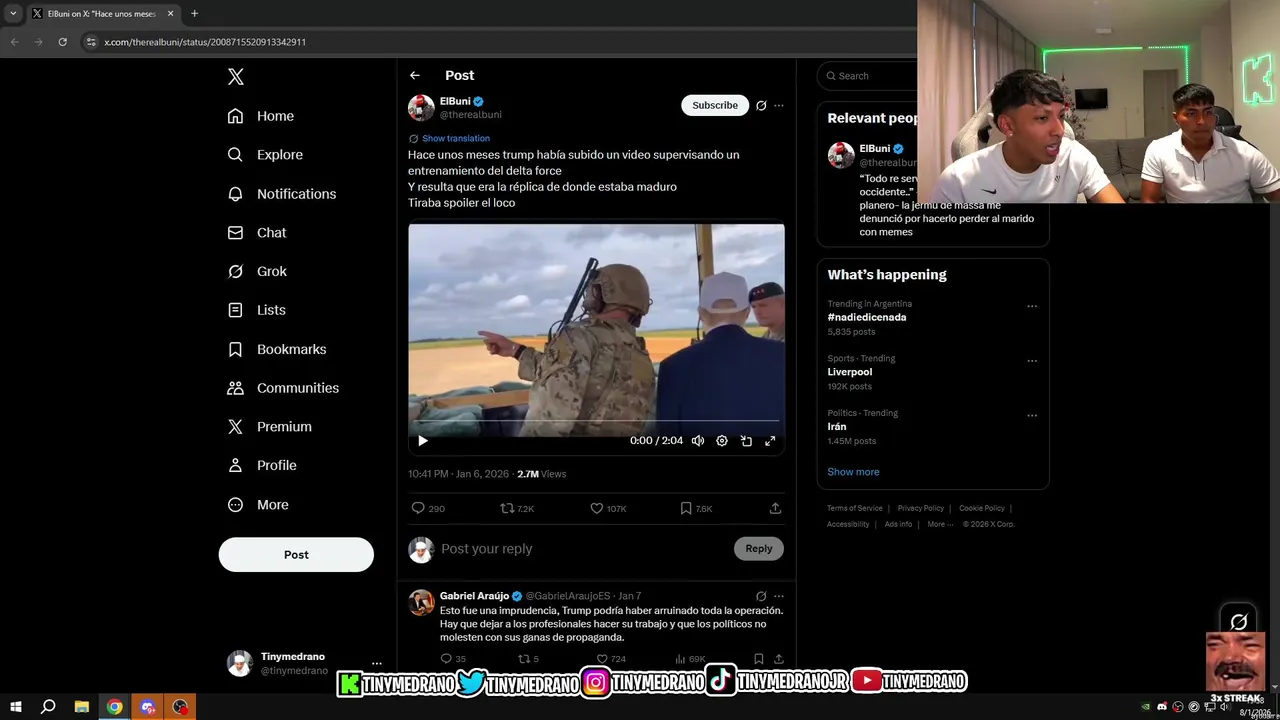Play the video in the post
Viewport: 1280px width, 720px height.
coord(423,441)
